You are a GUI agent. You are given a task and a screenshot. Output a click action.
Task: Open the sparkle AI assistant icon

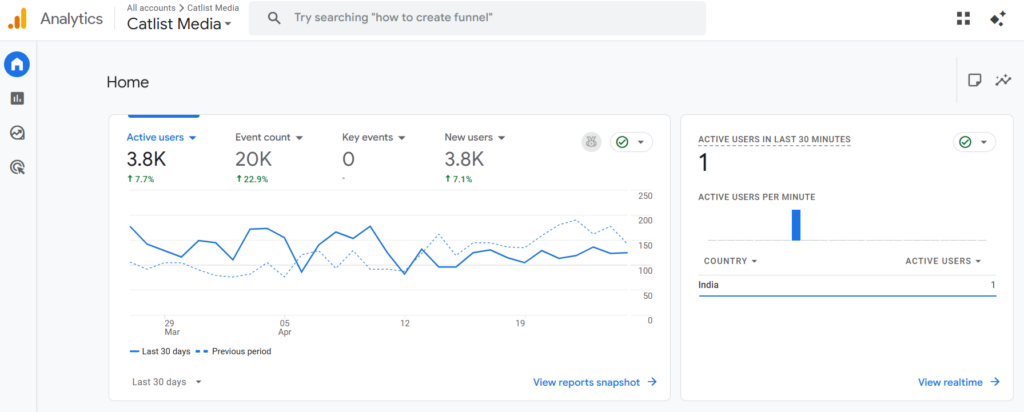click(997, 18)
